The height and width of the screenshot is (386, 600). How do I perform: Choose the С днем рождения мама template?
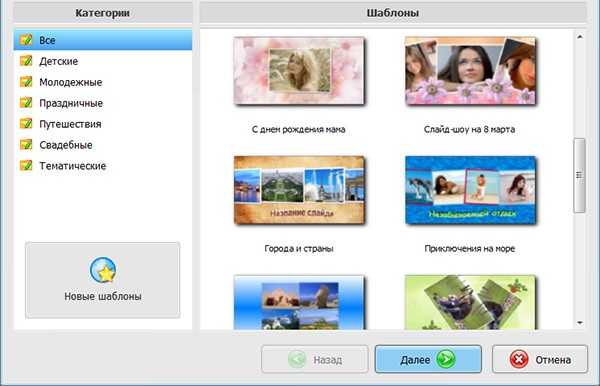click(x=299, y=71)
